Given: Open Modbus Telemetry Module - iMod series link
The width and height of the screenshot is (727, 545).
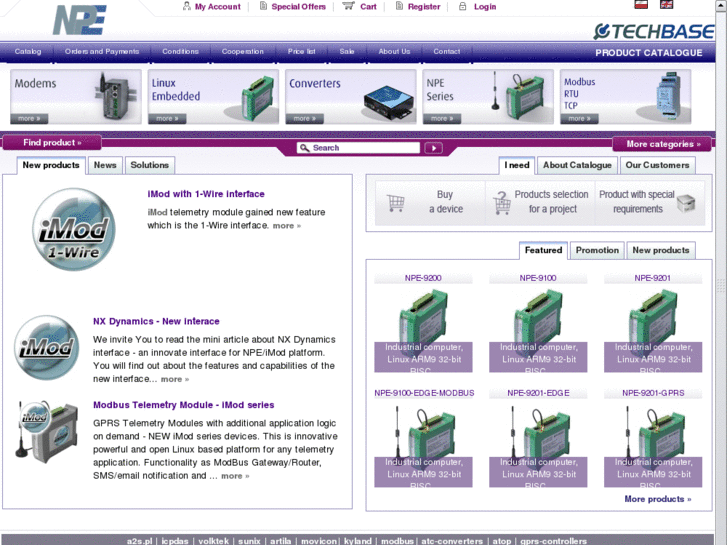Looking at the screenshot, I should click(184, 405).
